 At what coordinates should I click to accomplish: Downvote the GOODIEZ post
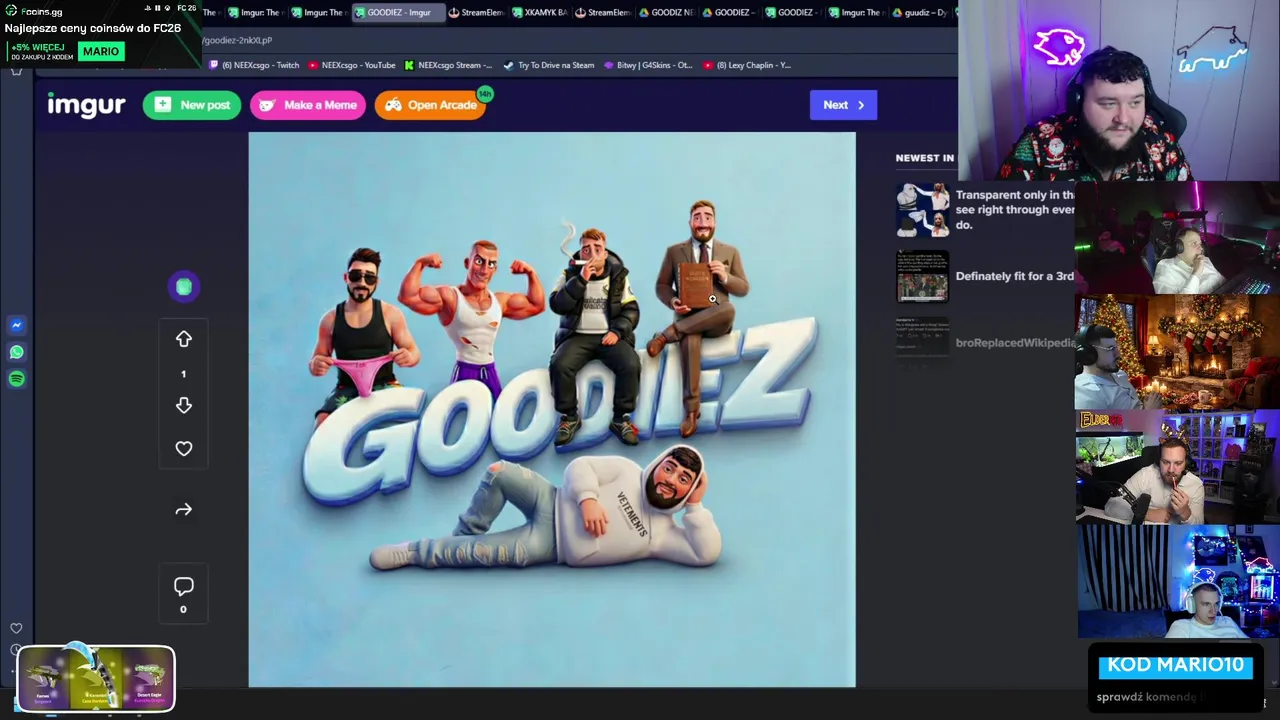(x=184, y=405)
